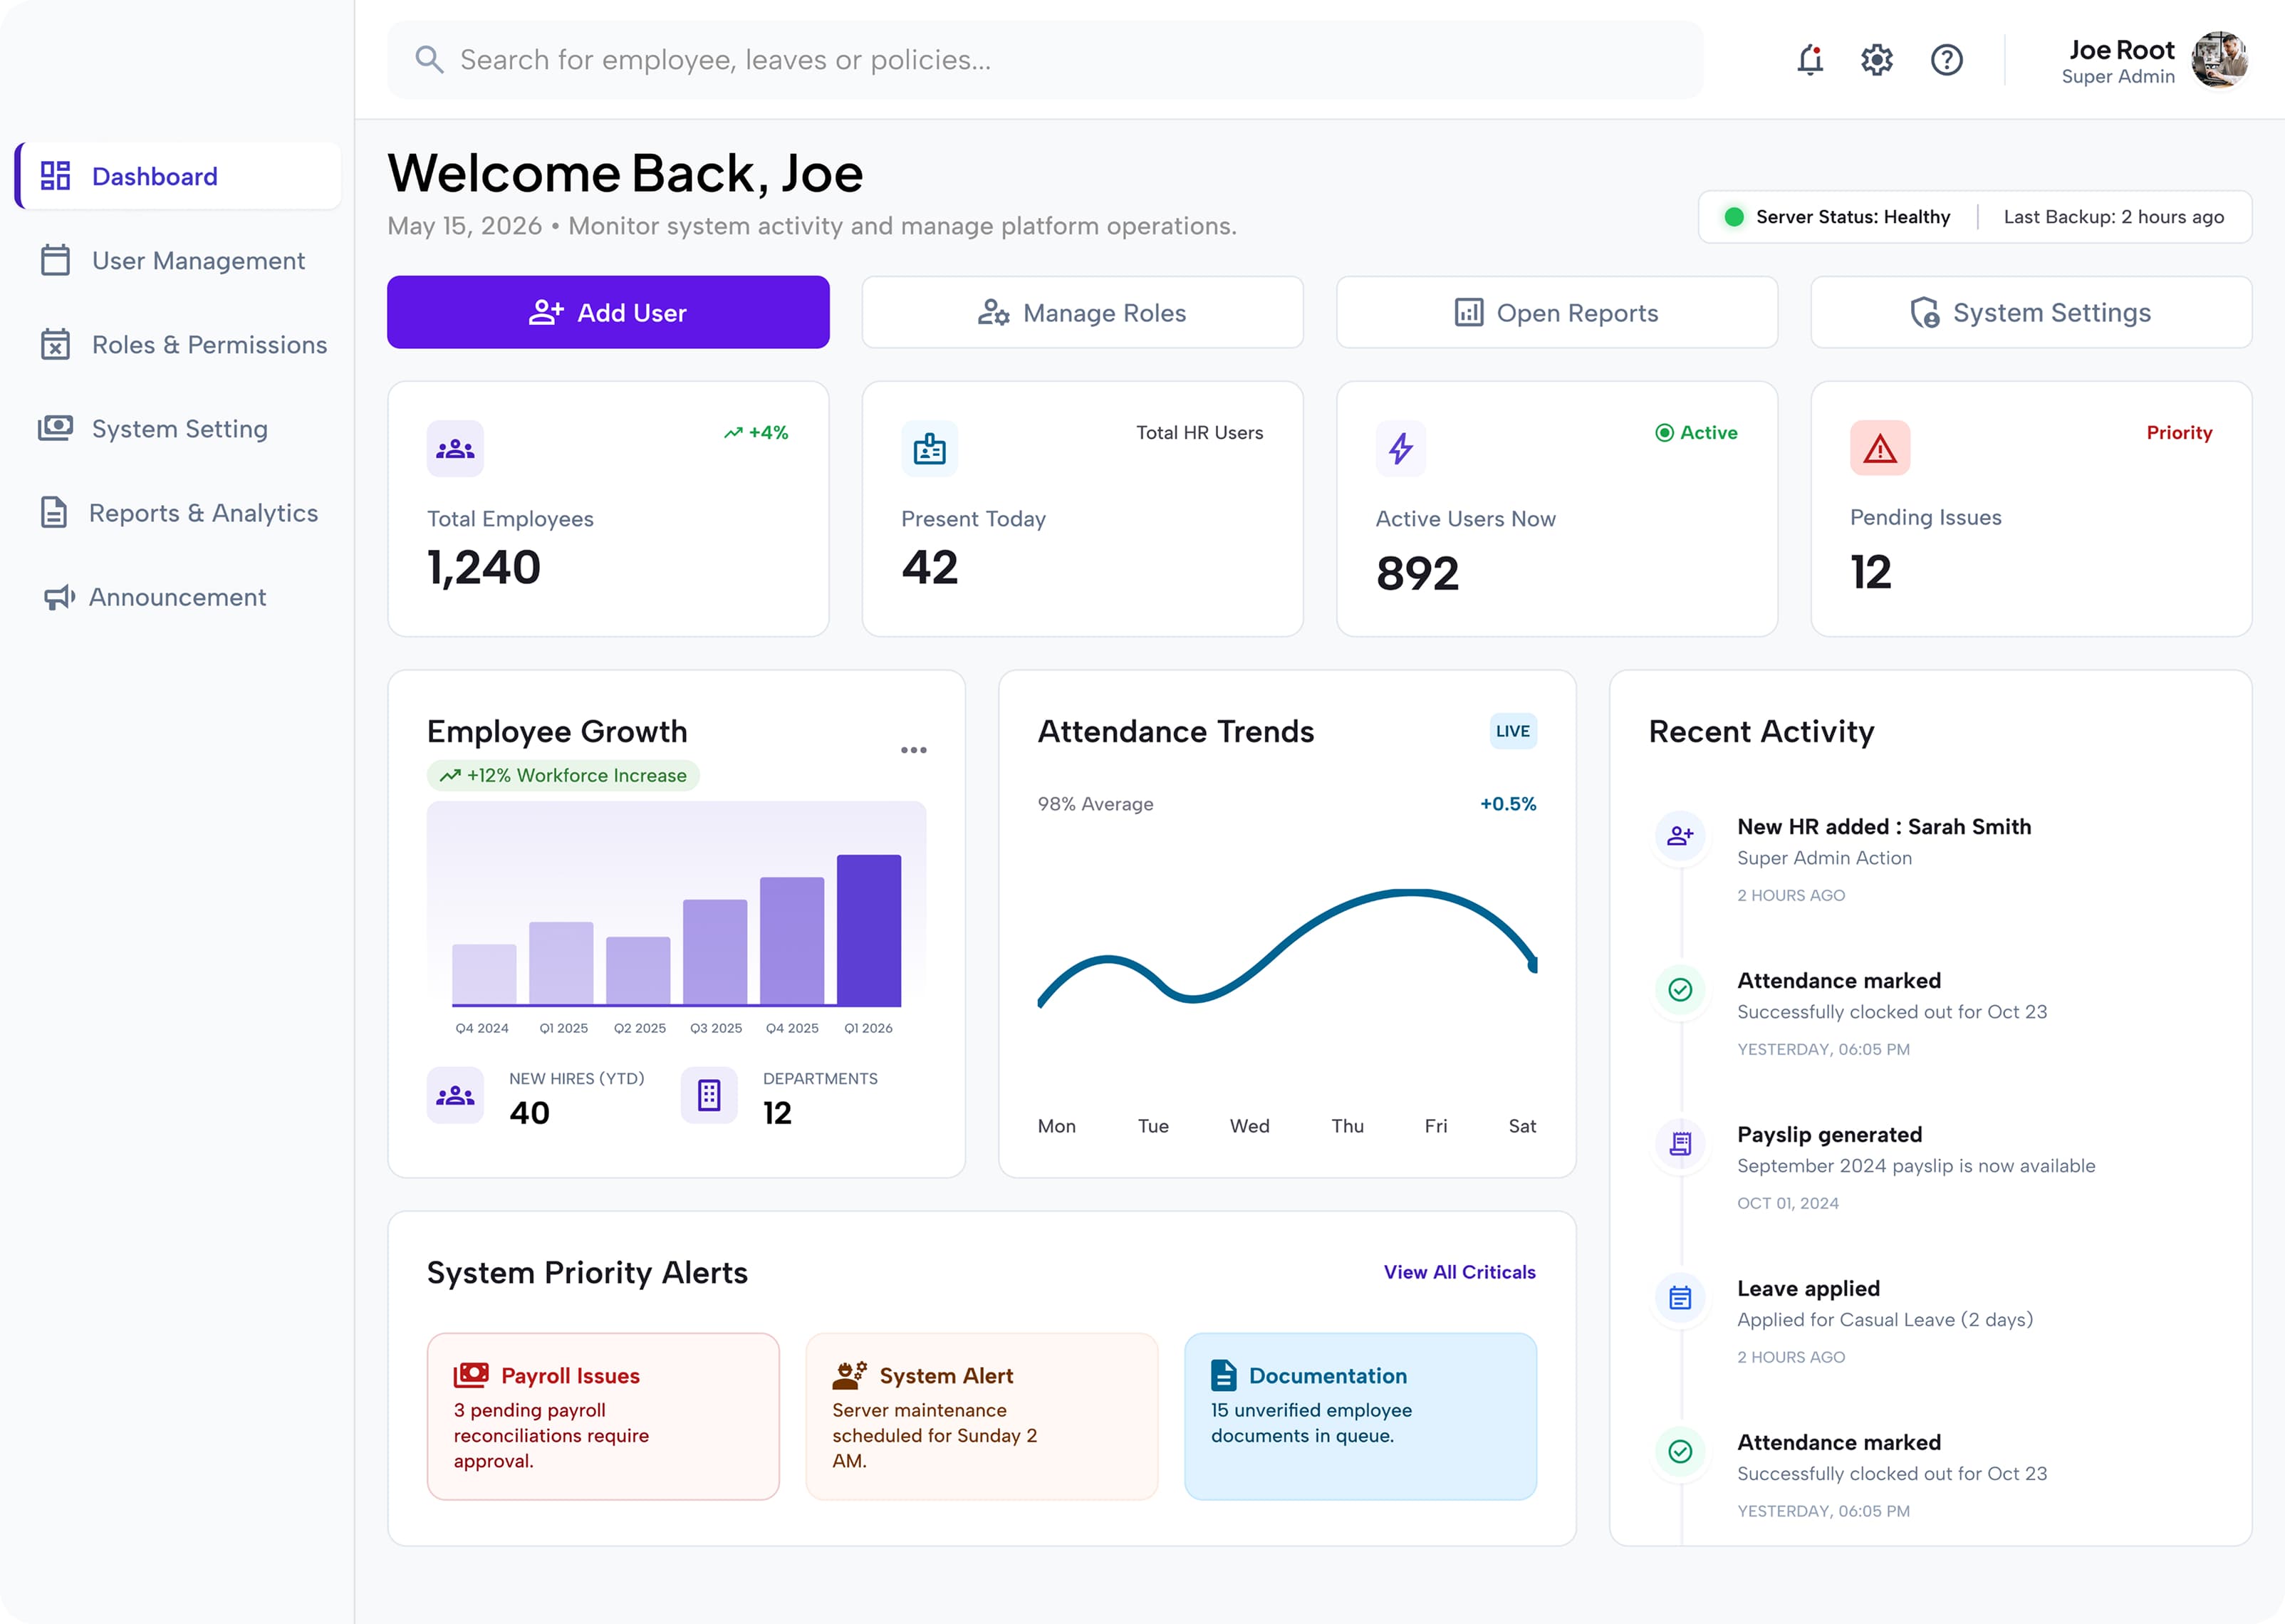Viewport: 2285px width, 1624px height.
Task: Click Server Status: Healthy indicator
Action: (1837, 217)
